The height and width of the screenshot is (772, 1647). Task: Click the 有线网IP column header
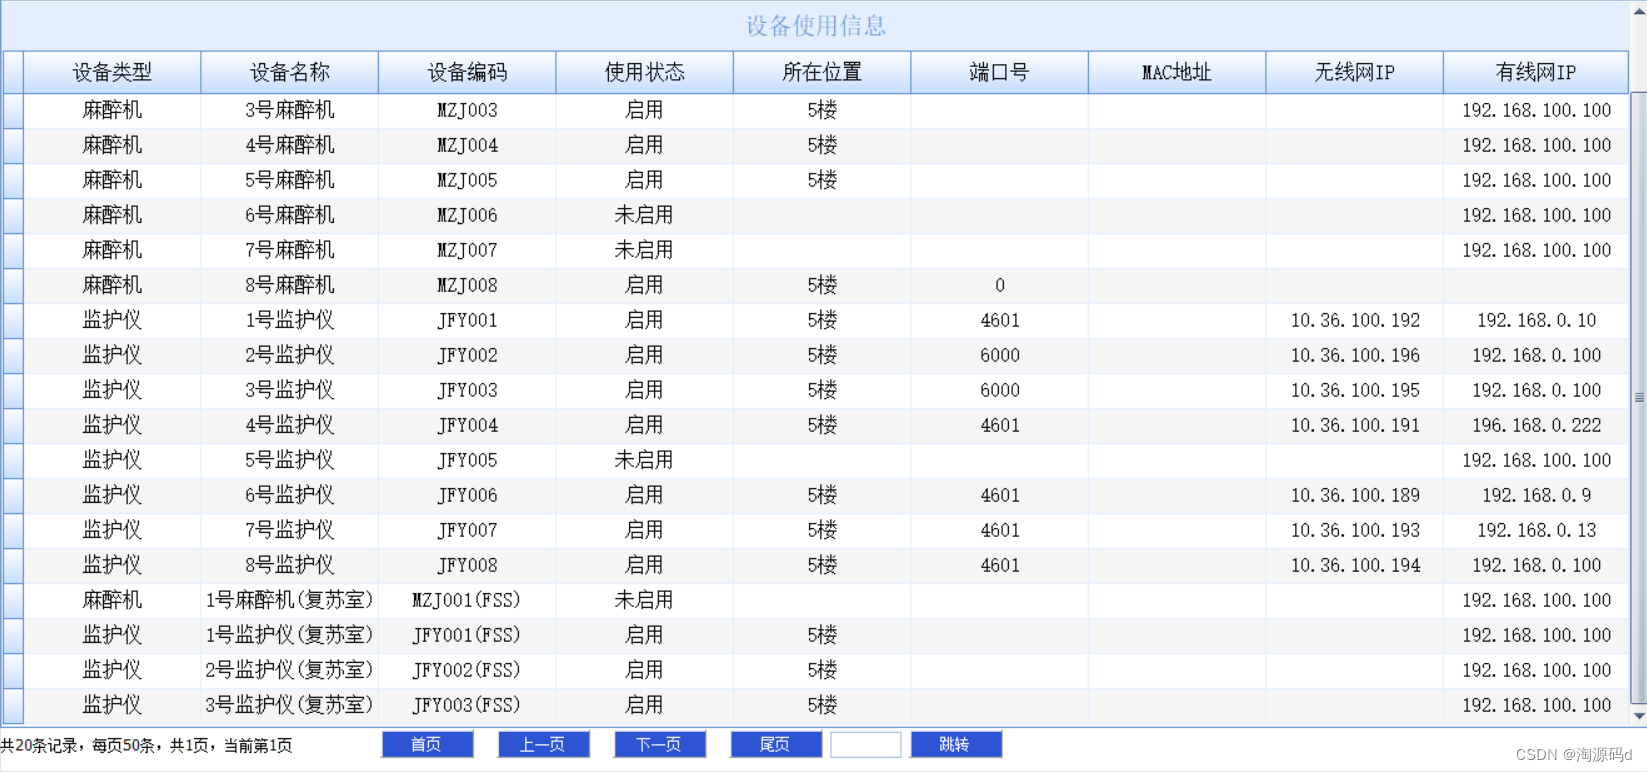pyautogui.click(x=1536, y=72)
